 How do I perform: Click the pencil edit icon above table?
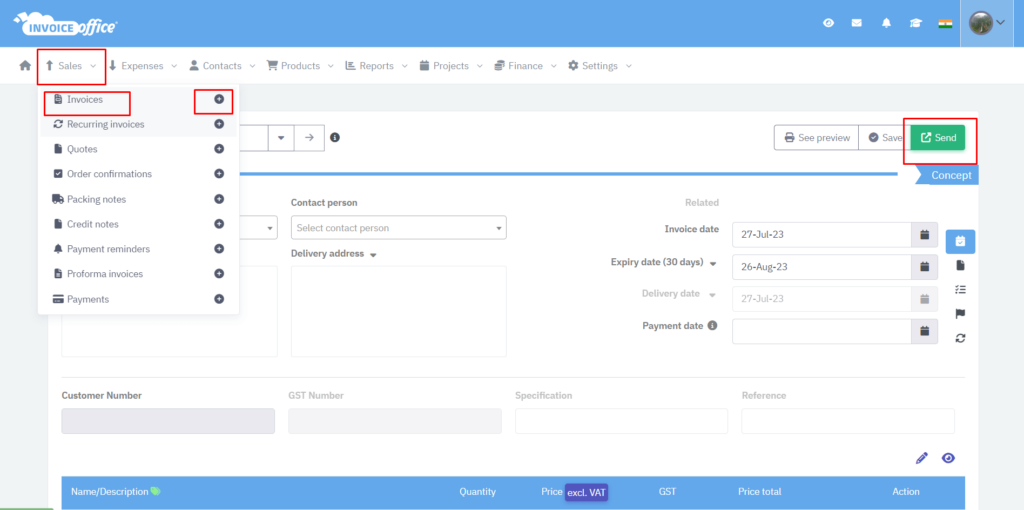(922, 458)
